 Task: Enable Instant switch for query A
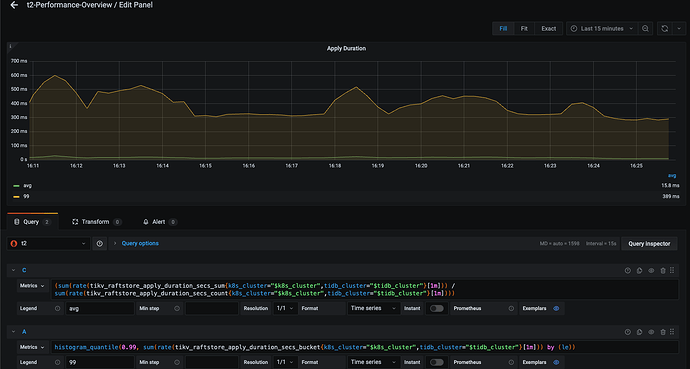(x=437, y=362)
